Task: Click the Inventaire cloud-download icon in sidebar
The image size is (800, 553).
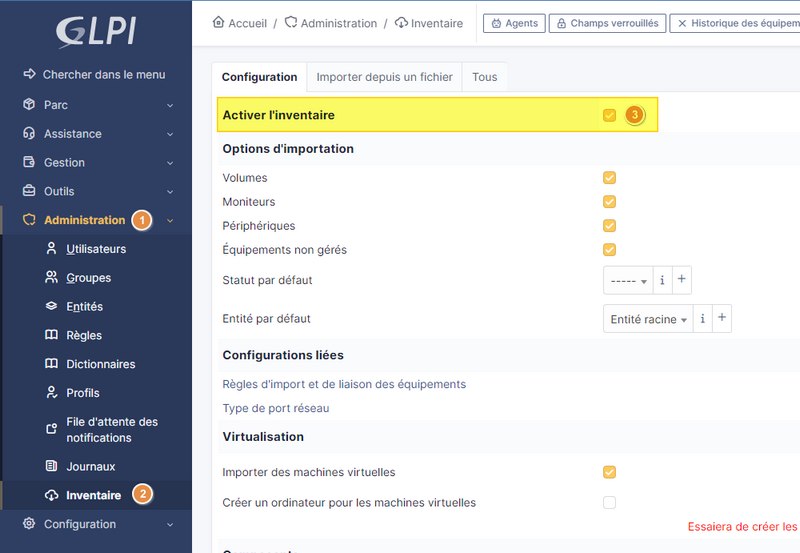Action: [x=51, y=495]
